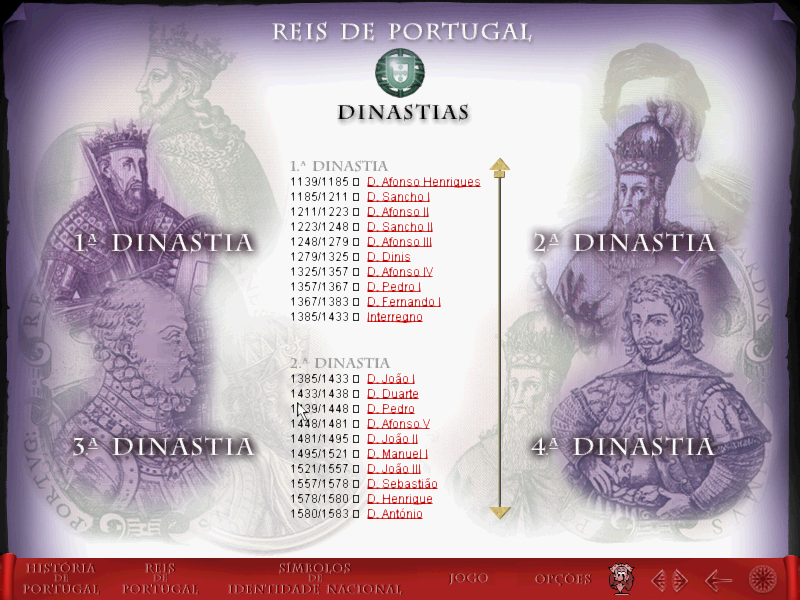
Task: Go to previous page with left triangle arrow
Action: [x=659, y=580]
